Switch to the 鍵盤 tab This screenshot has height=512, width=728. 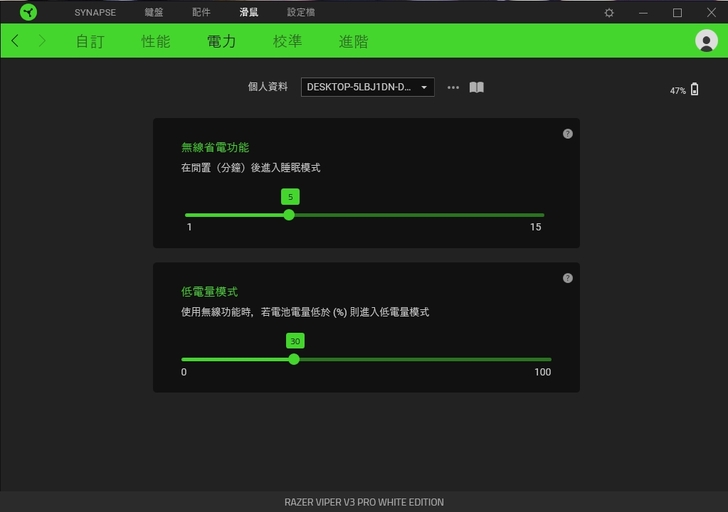pyautogui.click(x=154, y=13)
